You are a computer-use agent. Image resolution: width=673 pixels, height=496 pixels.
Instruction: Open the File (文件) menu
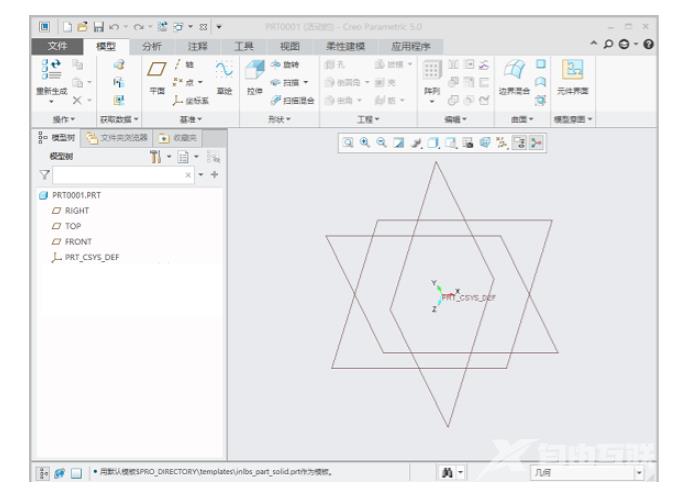(x=57, y=46)
